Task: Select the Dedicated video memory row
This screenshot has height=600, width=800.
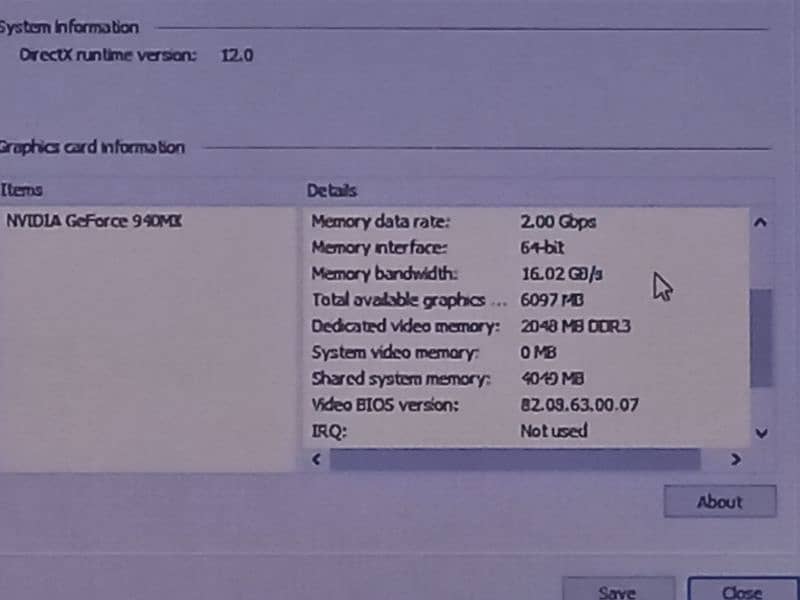Action: click(404, 326)
